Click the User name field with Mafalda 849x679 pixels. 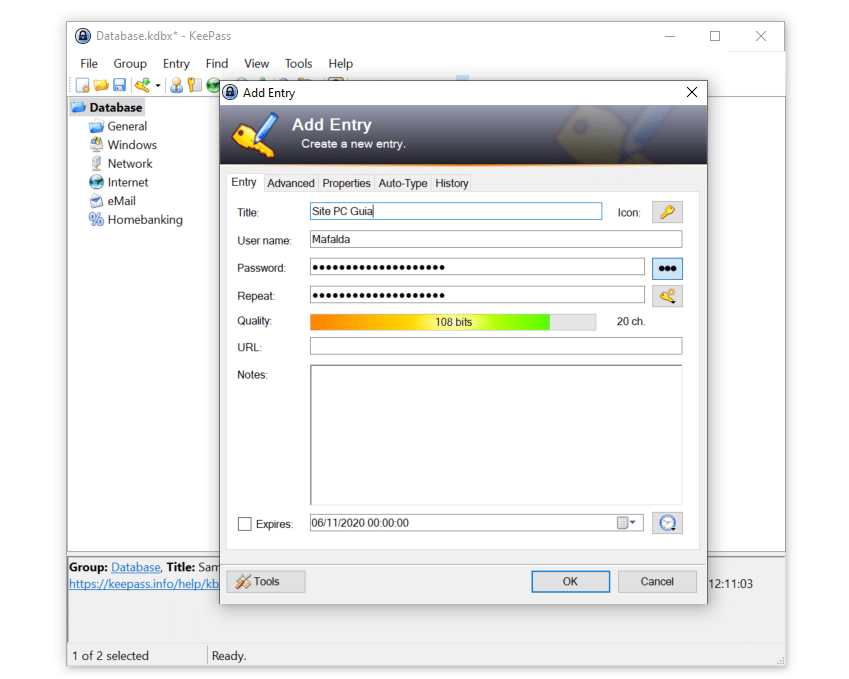(496, 239)
